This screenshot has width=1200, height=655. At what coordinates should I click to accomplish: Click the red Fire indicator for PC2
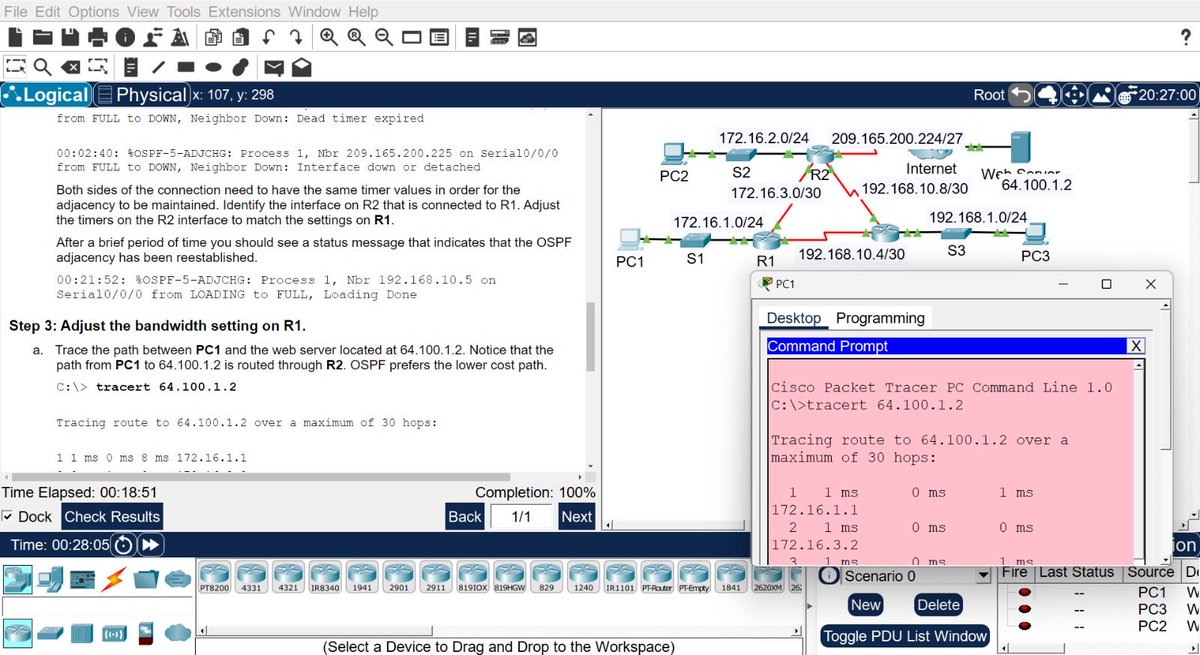1024,626
